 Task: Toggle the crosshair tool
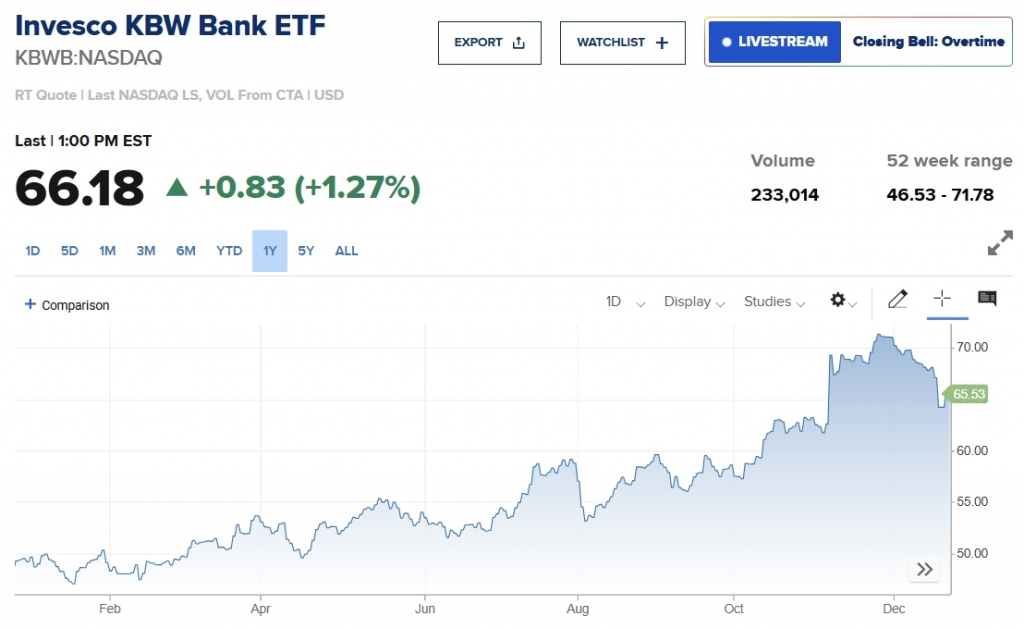point(941,299)
